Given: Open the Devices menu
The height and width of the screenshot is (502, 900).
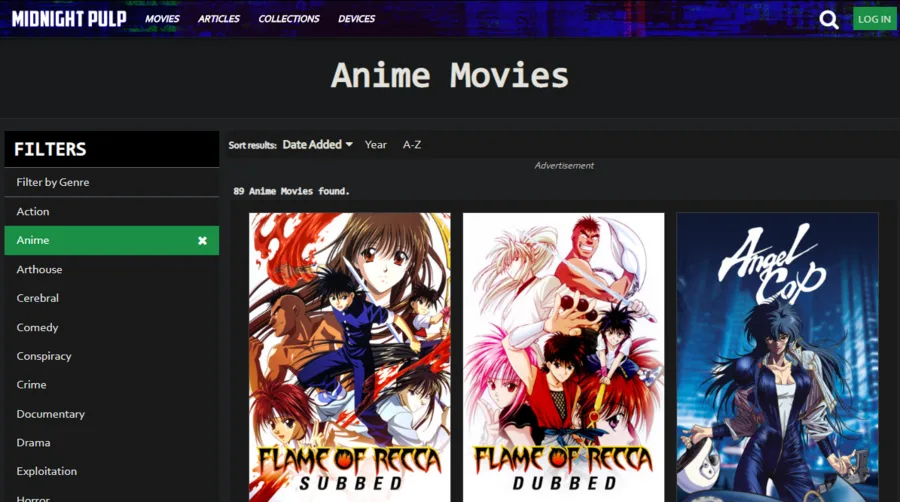Looking at the screenshot, I should (x=356, y=19).
